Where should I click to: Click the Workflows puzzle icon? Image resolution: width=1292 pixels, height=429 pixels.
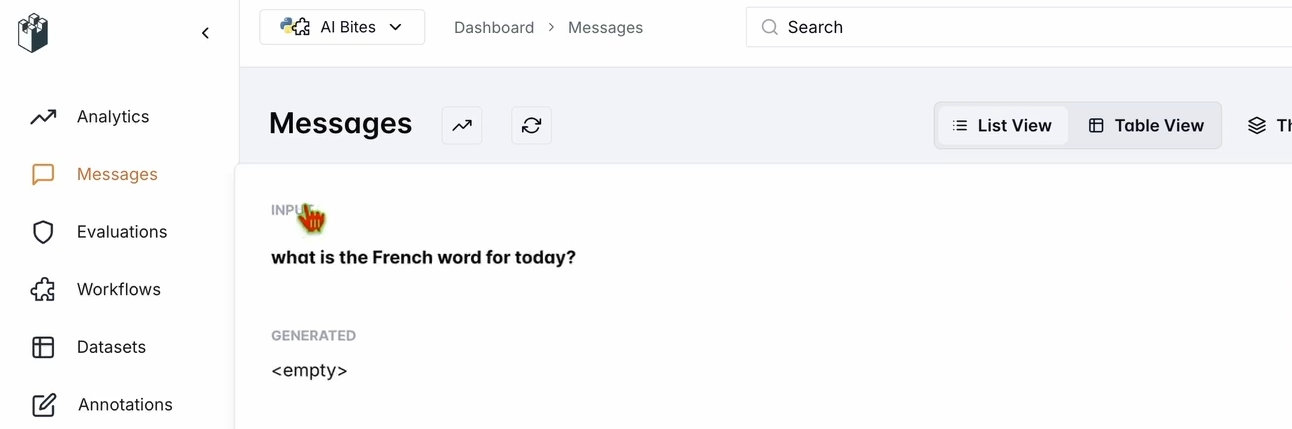click(x=43, y=290)
